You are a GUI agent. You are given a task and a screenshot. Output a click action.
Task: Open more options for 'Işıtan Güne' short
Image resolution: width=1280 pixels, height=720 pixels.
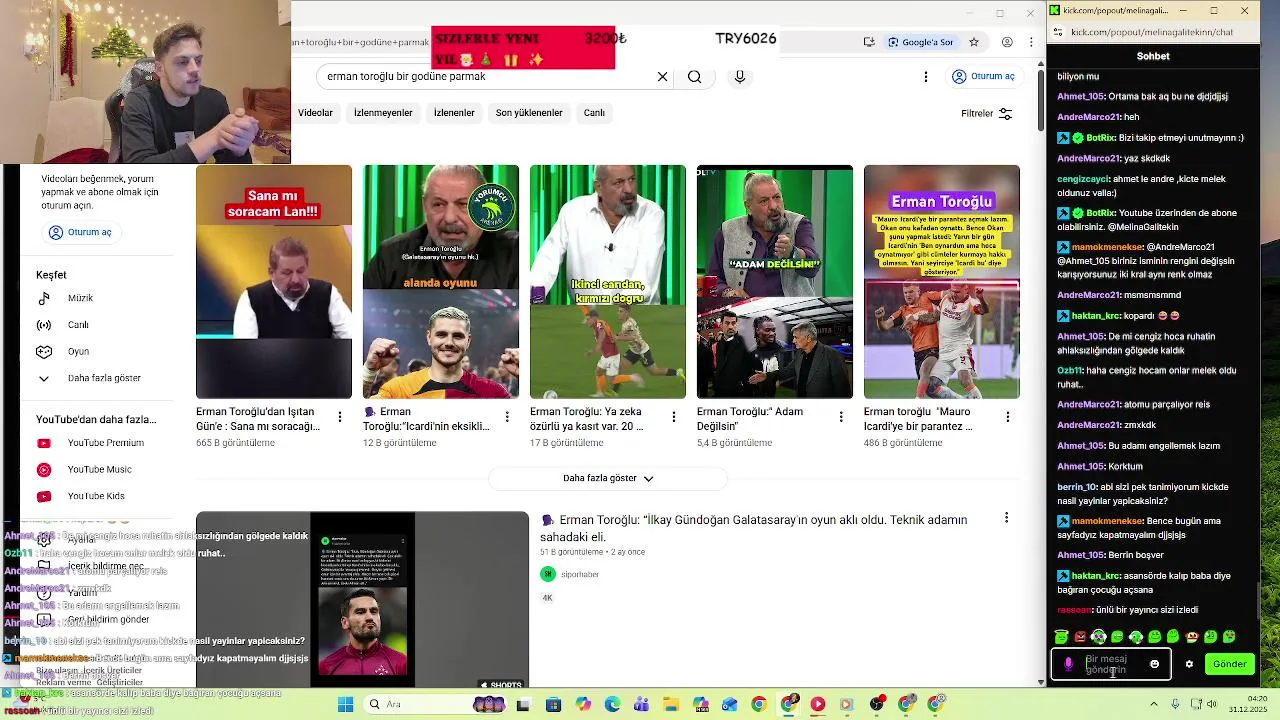pos(339,417)
